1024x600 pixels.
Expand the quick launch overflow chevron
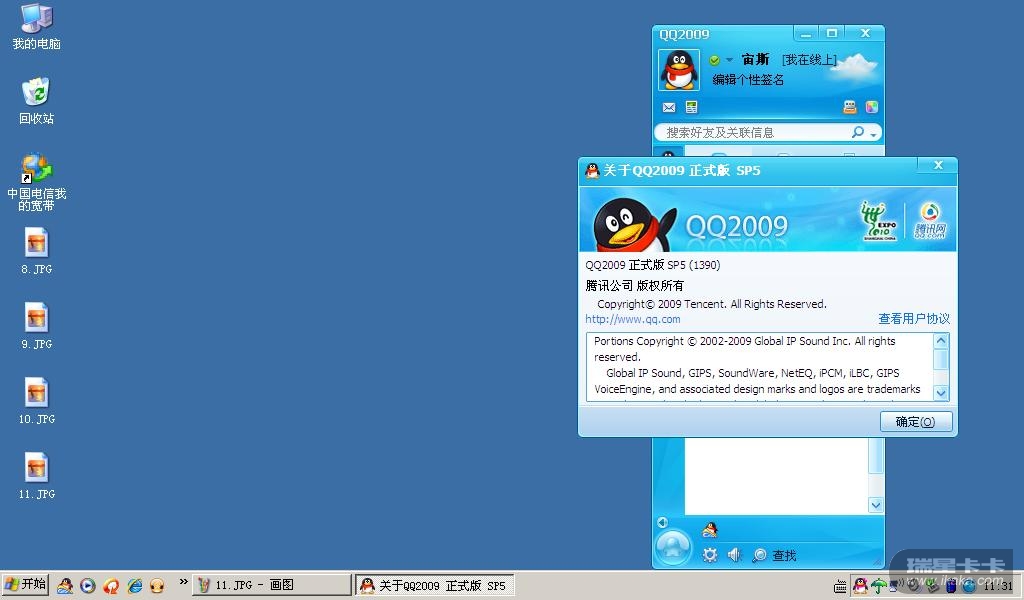pos(184,581)
